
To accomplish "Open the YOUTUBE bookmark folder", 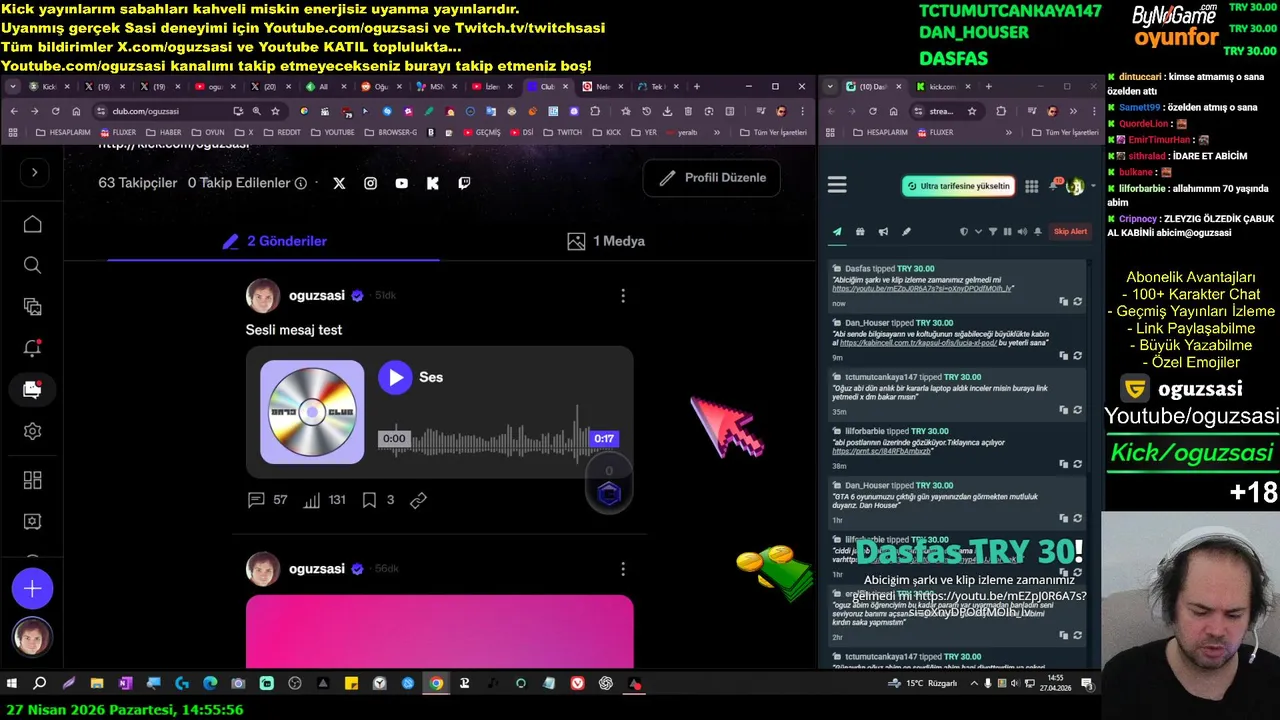I will [x=333, y=132].
